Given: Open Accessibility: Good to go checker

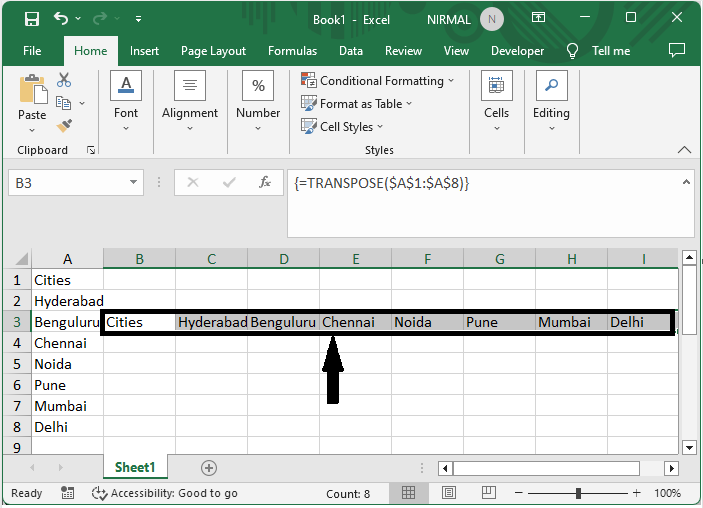Looking at the screenshot, I should coord(164,493).
